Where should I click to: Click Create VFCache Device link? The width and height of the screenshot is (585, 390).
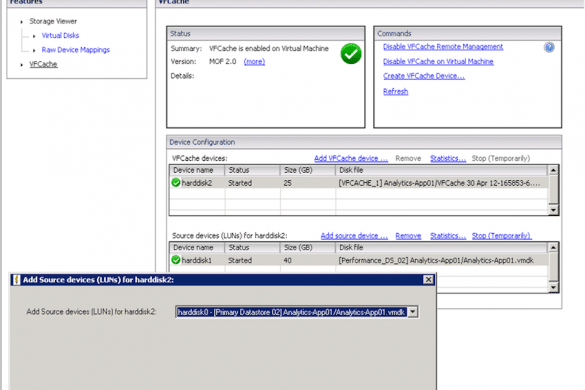424,76
